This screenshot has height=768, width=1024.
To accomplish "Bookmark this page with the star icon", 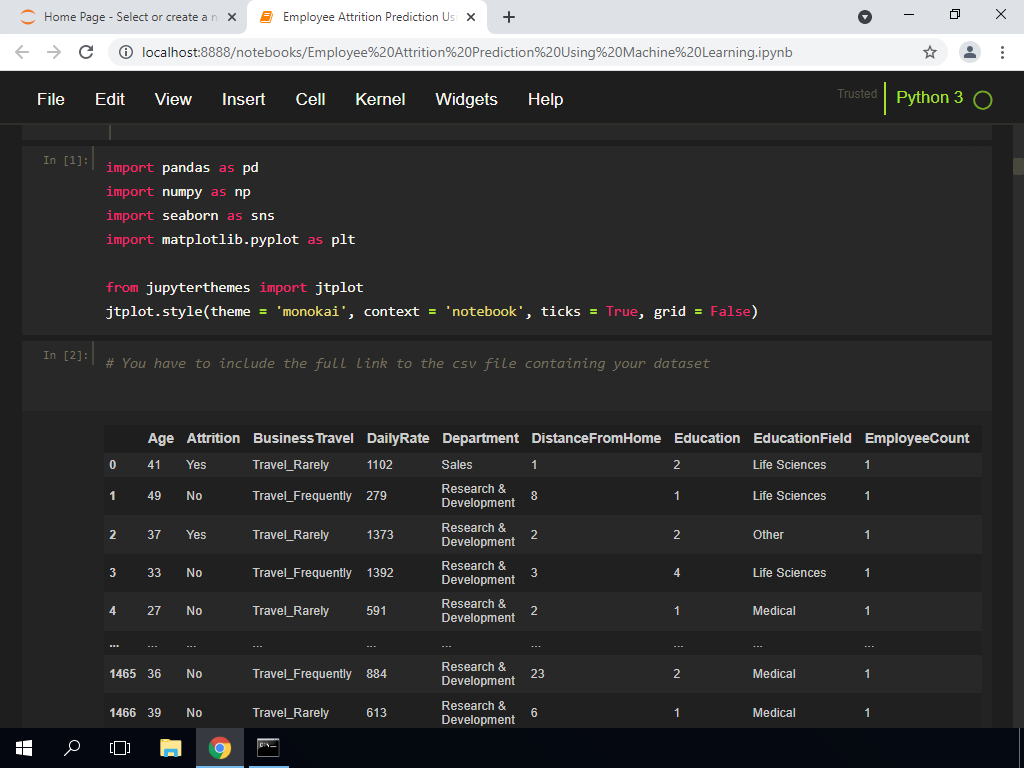I will (929, 52).
